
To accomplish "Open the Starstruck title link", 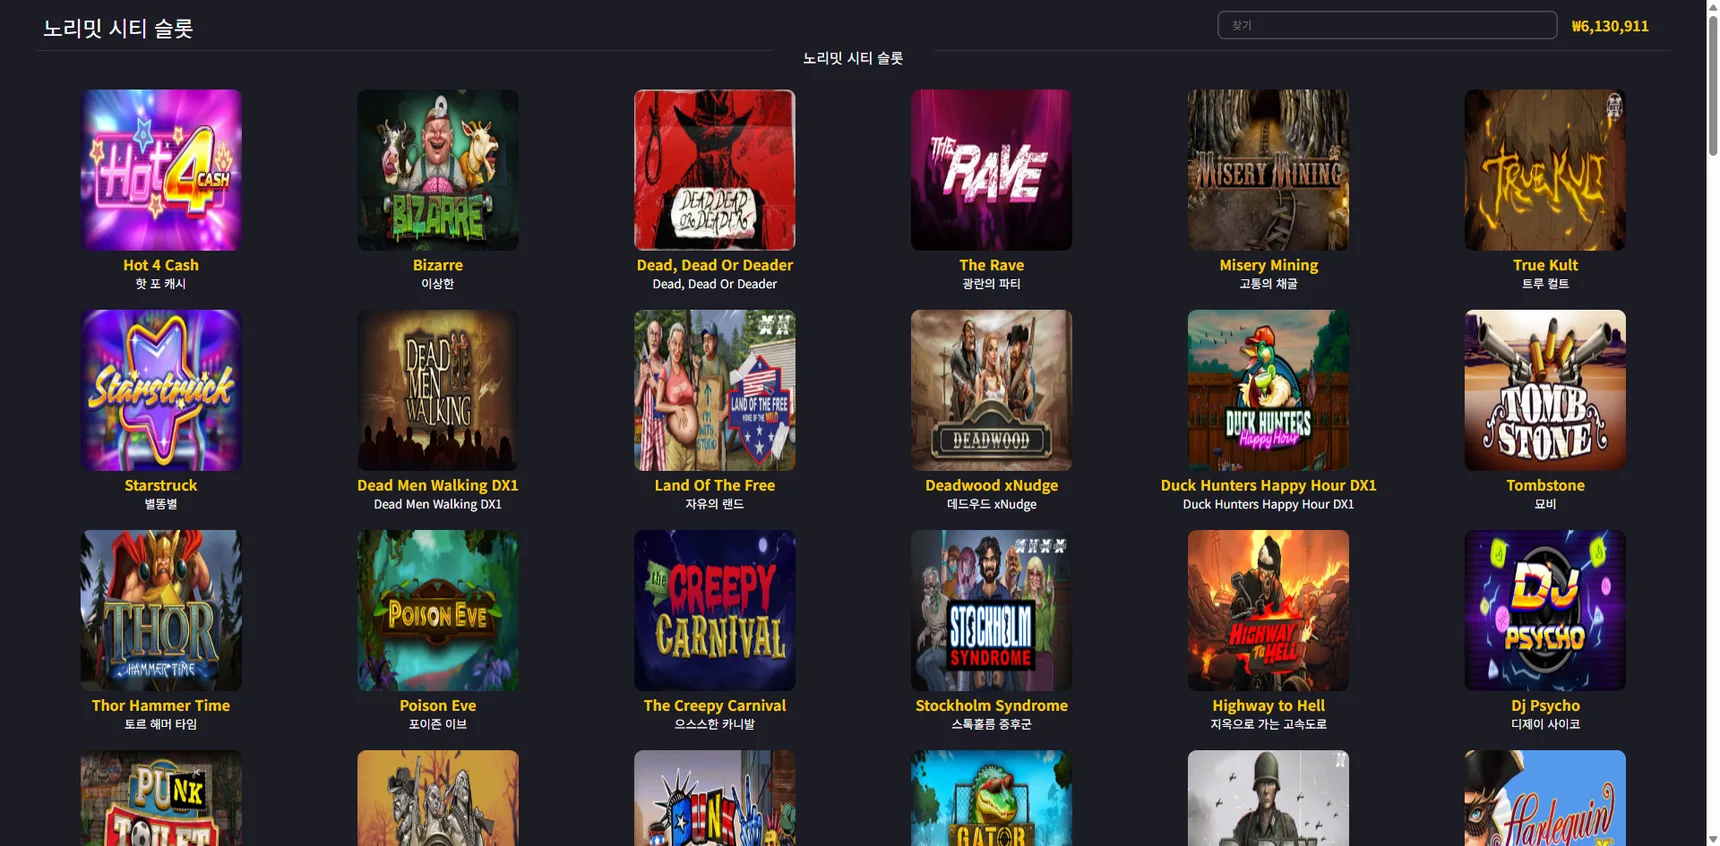I will click(161, 485).
